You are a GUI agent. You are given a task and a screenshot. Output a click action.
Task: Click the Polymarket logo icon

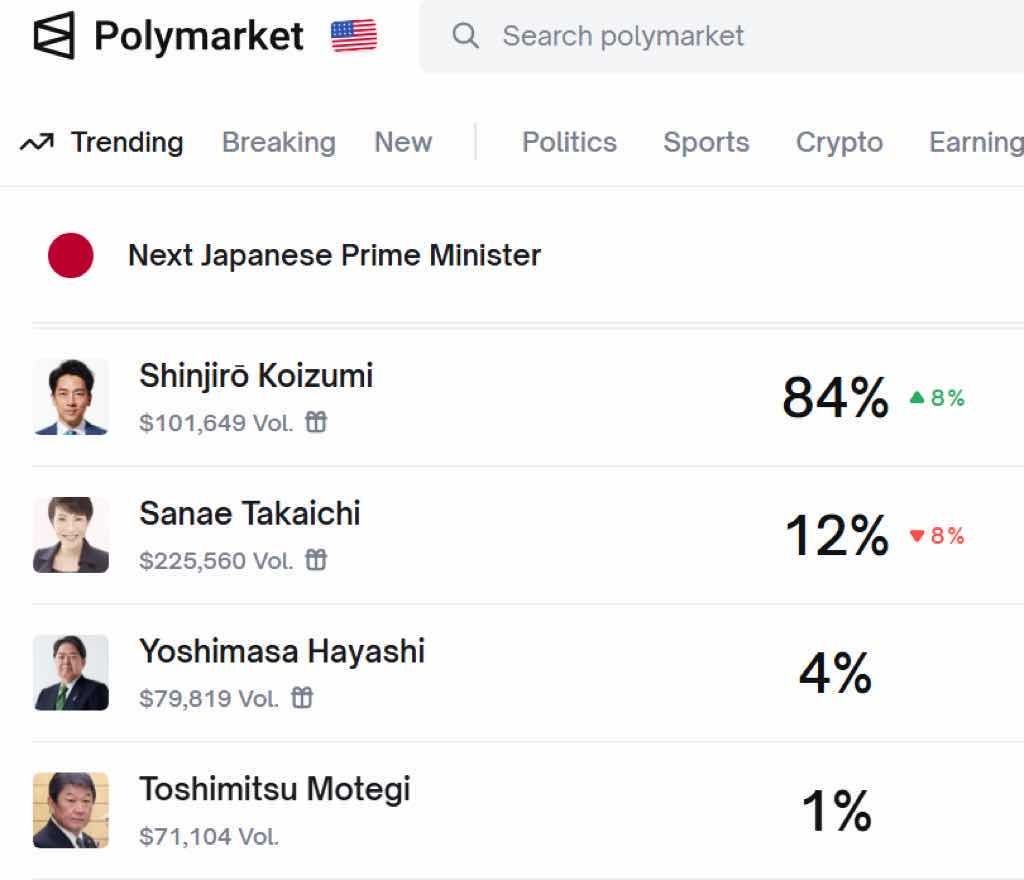pos(54,36)
